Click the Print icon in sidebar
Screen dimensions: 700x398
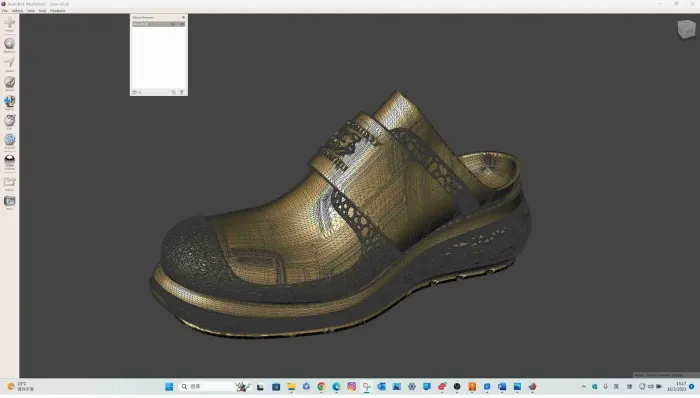(x=9, y=201)
